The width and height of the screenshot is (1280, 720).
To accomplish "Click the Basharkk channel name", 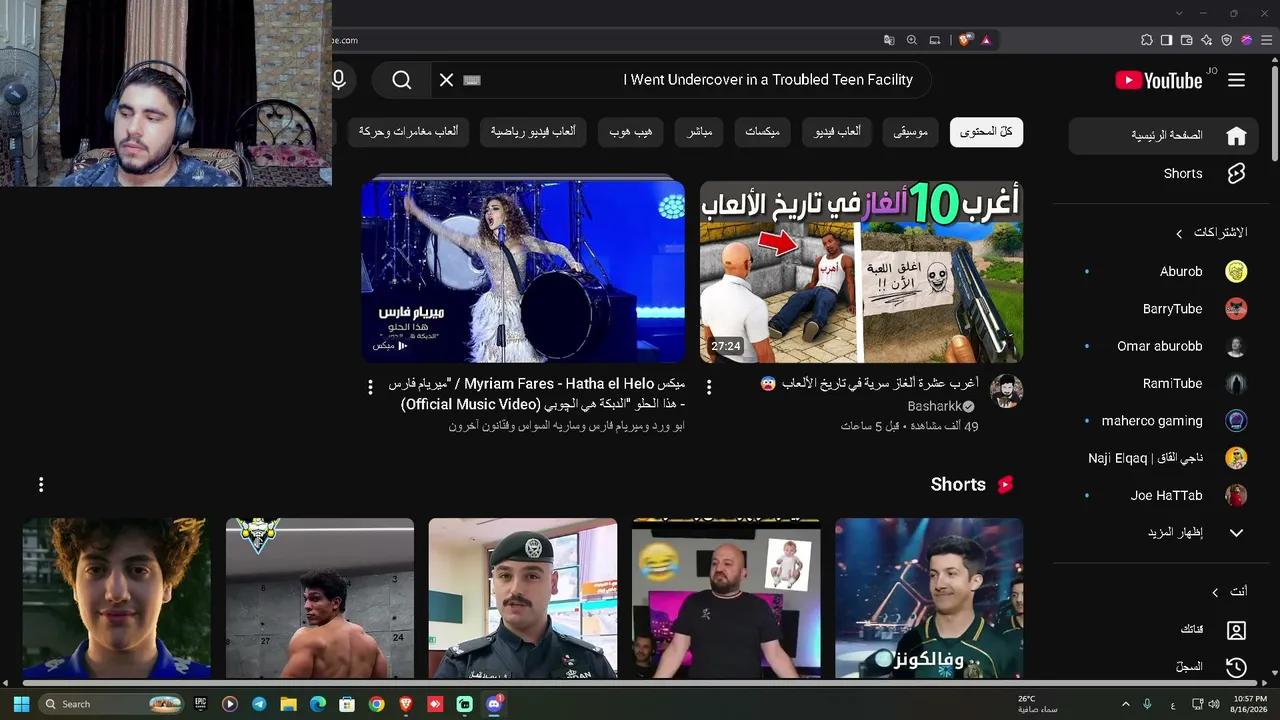I will tap(934, 407).
